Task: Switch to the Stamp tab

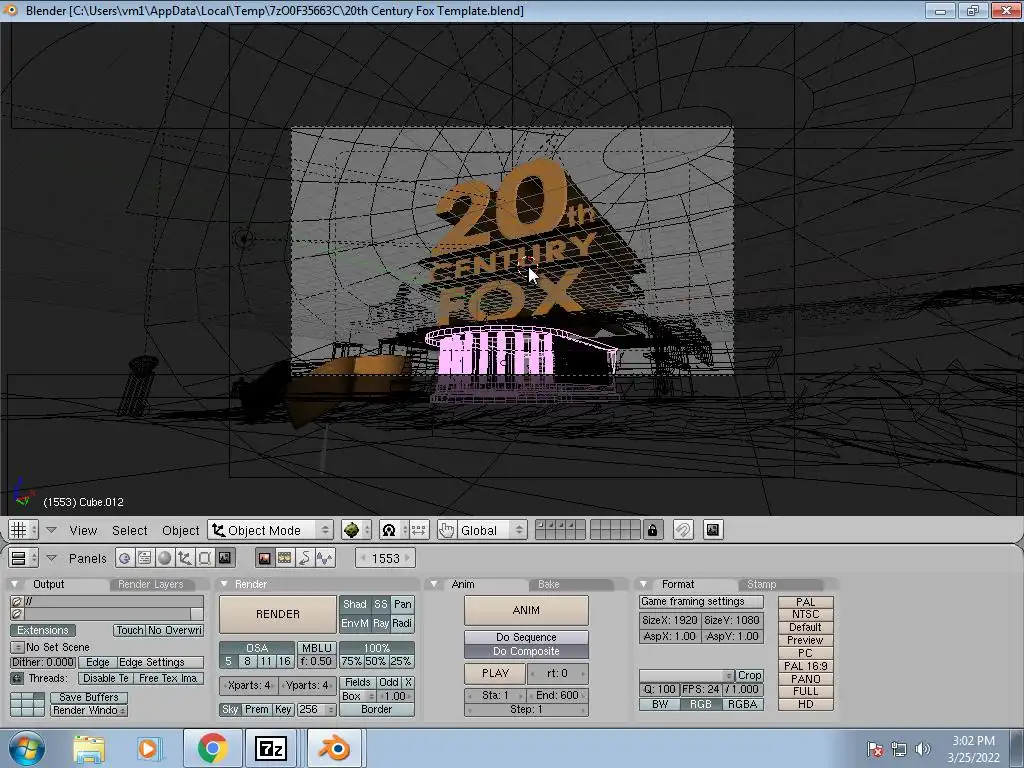Action: click(x=761, y=584)
